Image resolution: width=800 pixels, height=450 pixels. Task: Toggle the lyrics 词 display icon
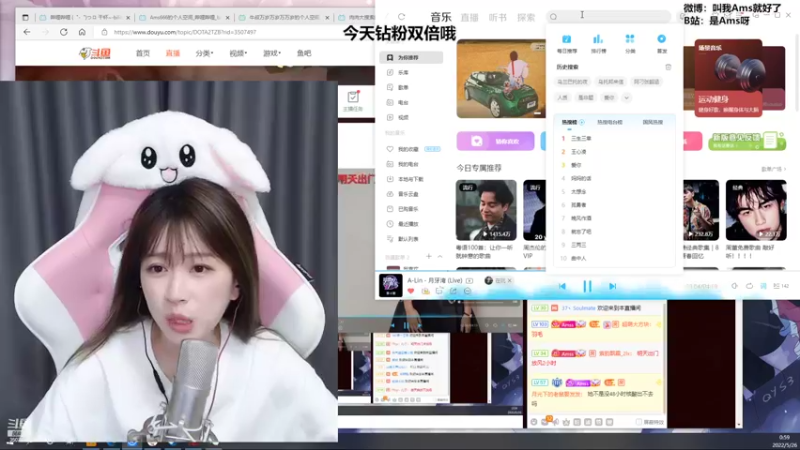763,286
